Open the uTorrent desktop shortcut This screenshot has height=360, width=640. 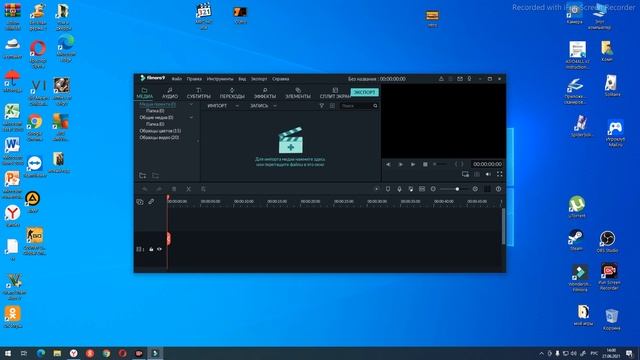tap(577, 207)
